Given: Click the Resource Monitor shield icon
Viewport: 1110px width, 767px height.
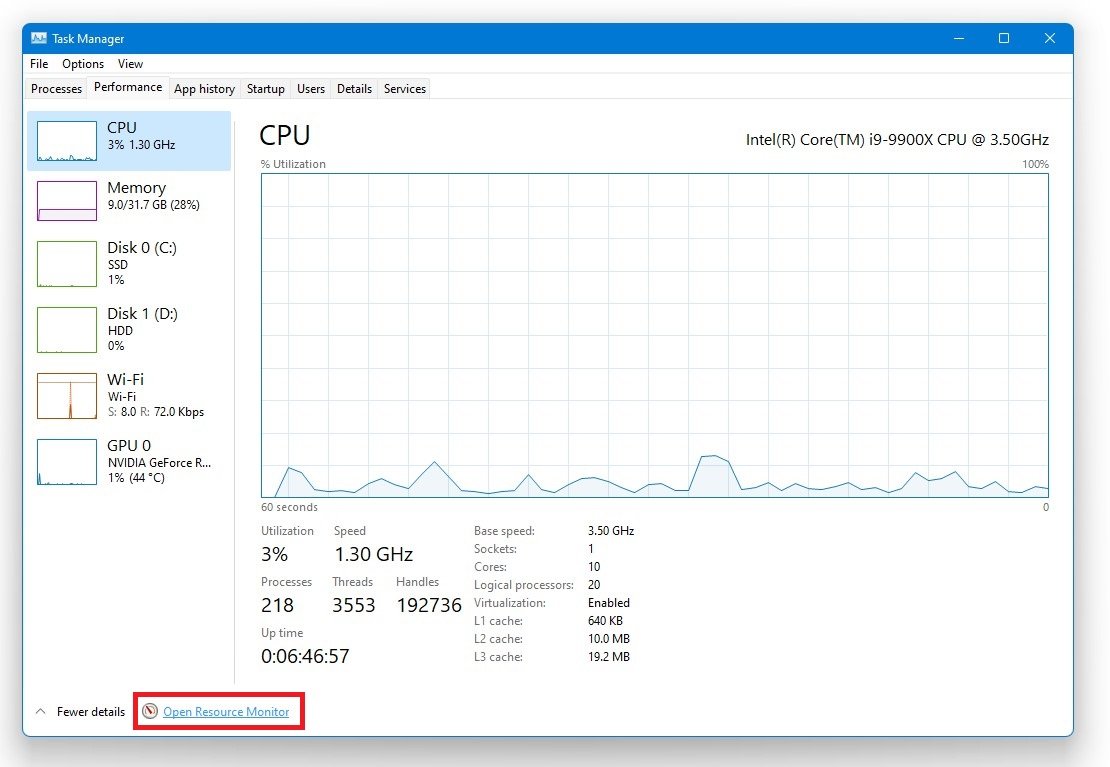Looking at the screenshot, I should click(x=150, y=711).
